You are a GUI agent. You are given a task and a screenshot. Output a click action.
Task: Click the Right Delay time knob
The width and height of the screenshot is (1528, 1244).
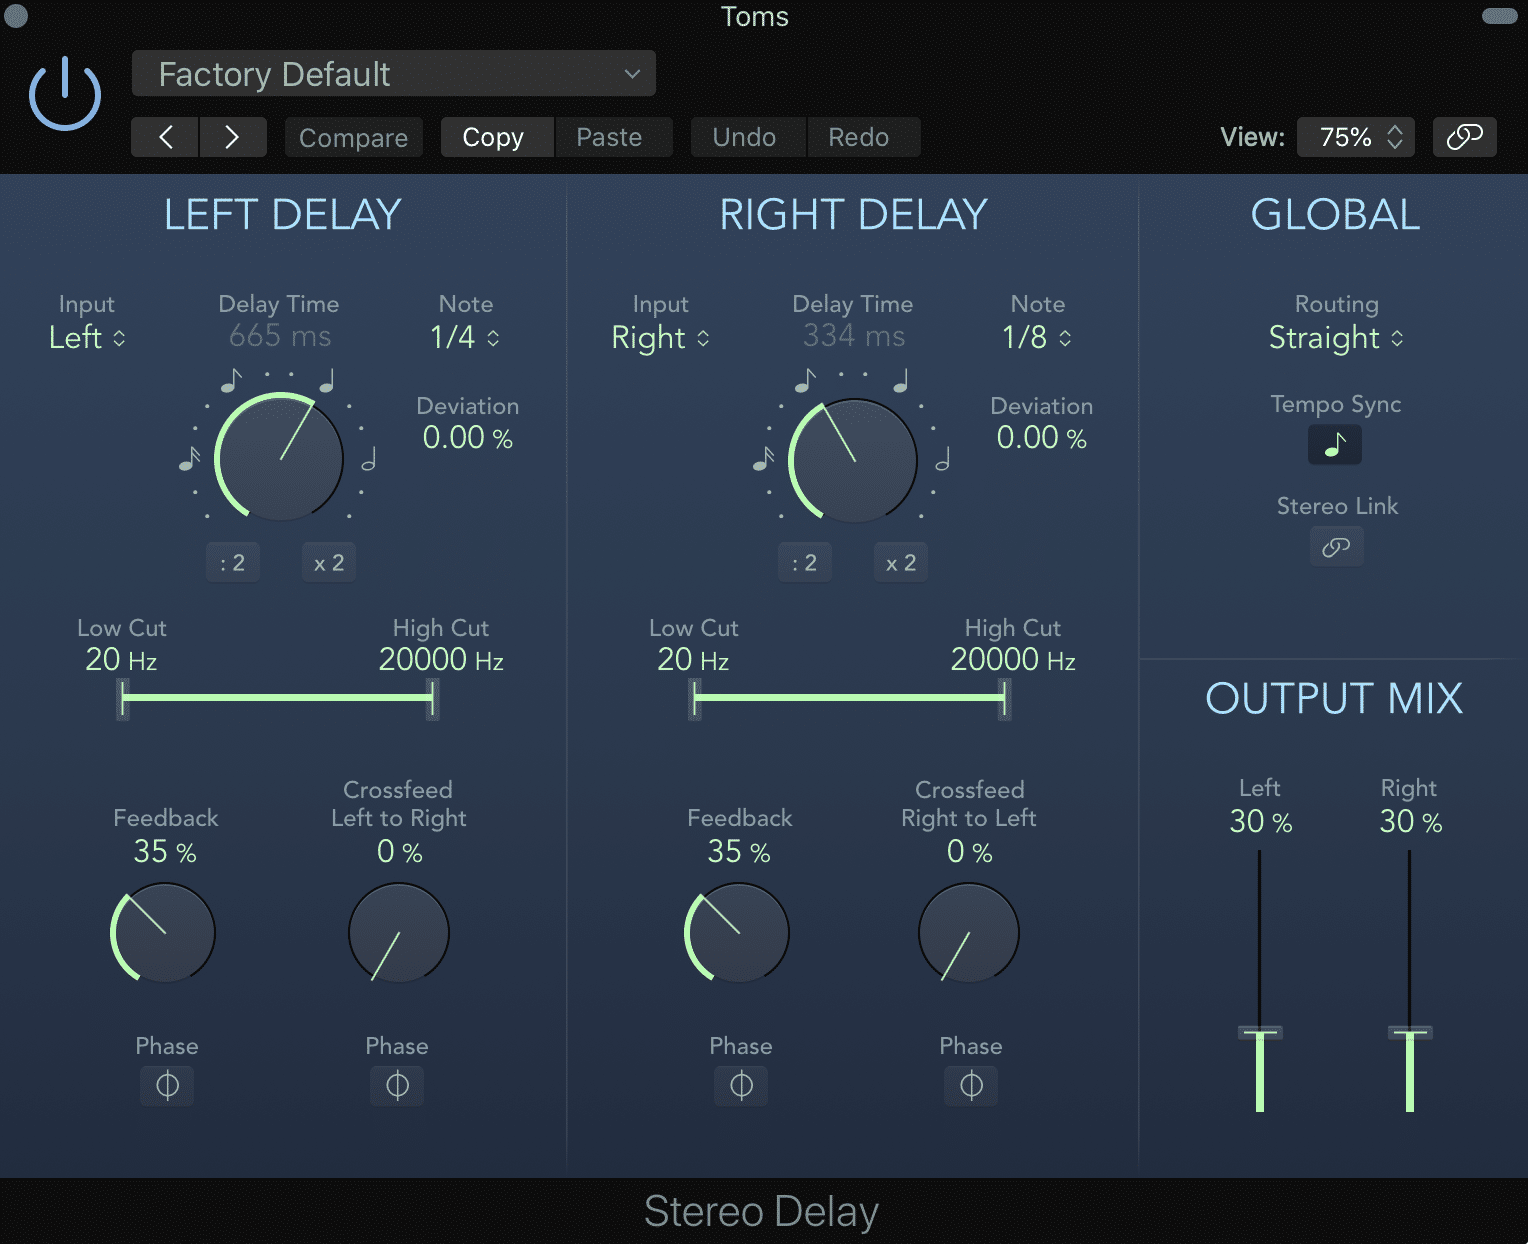click(853, 460)
